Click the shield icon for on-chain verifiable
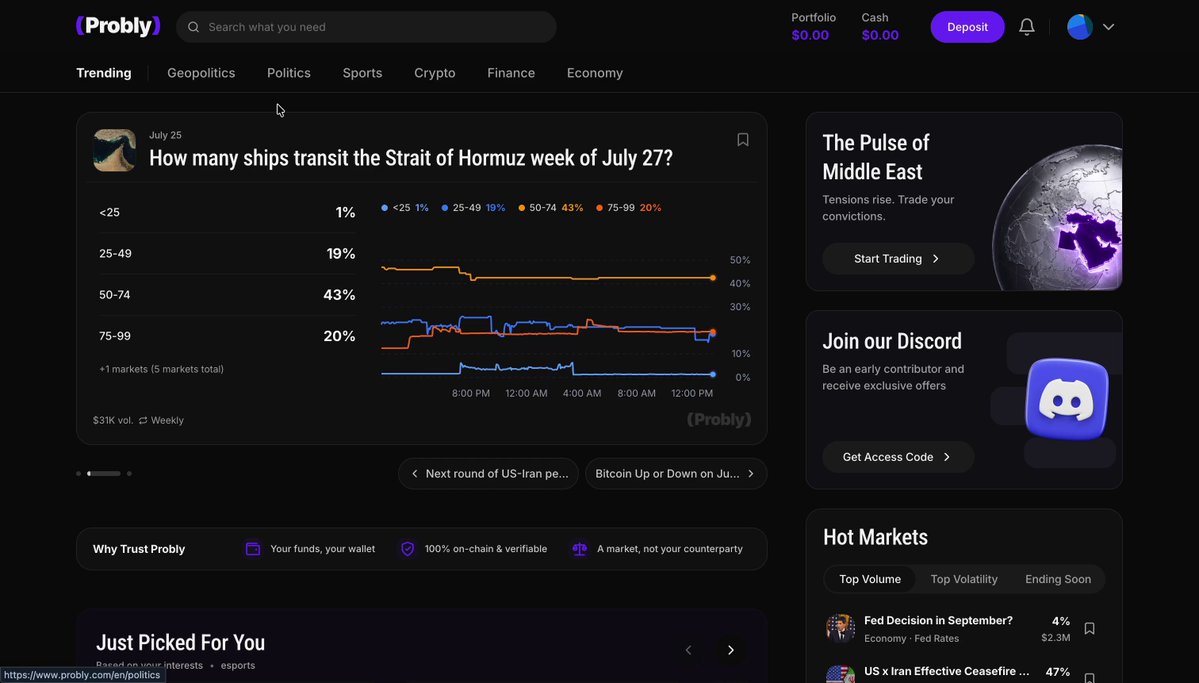1199x683 pixels. [x=408, y=548]
